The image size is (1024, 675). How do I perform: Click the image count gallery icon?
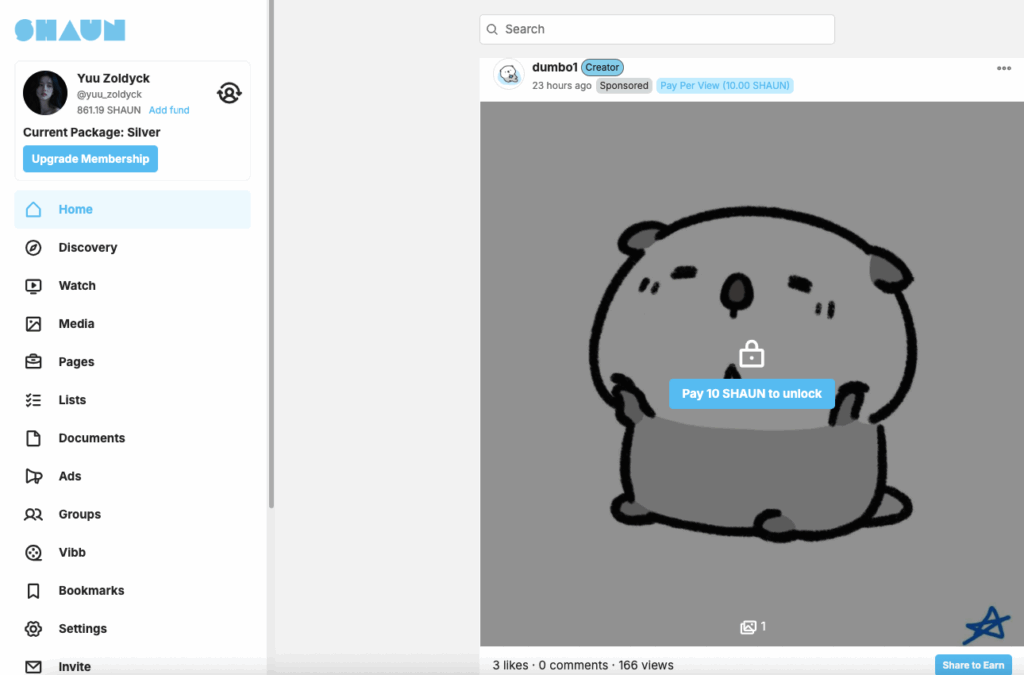pos(748,627)
